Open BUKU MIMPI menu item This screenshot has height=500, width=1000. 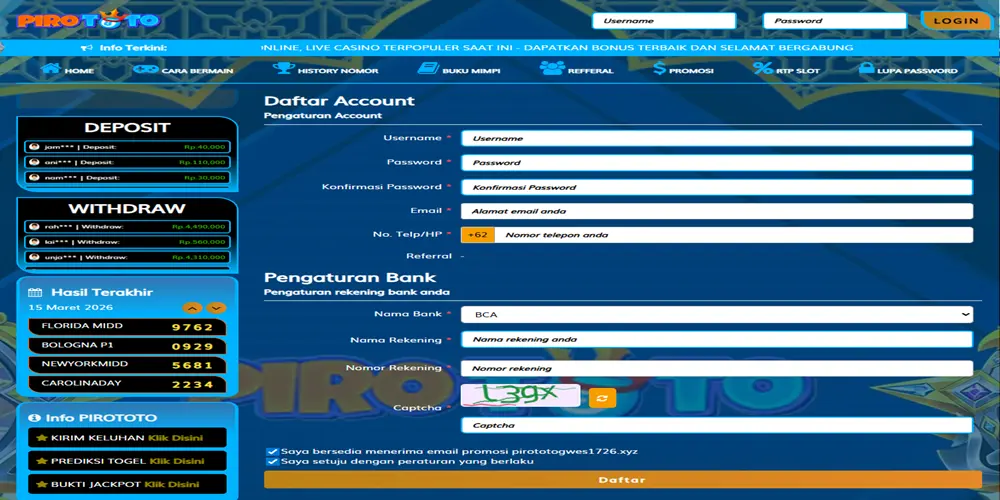(x=459, y=69)
